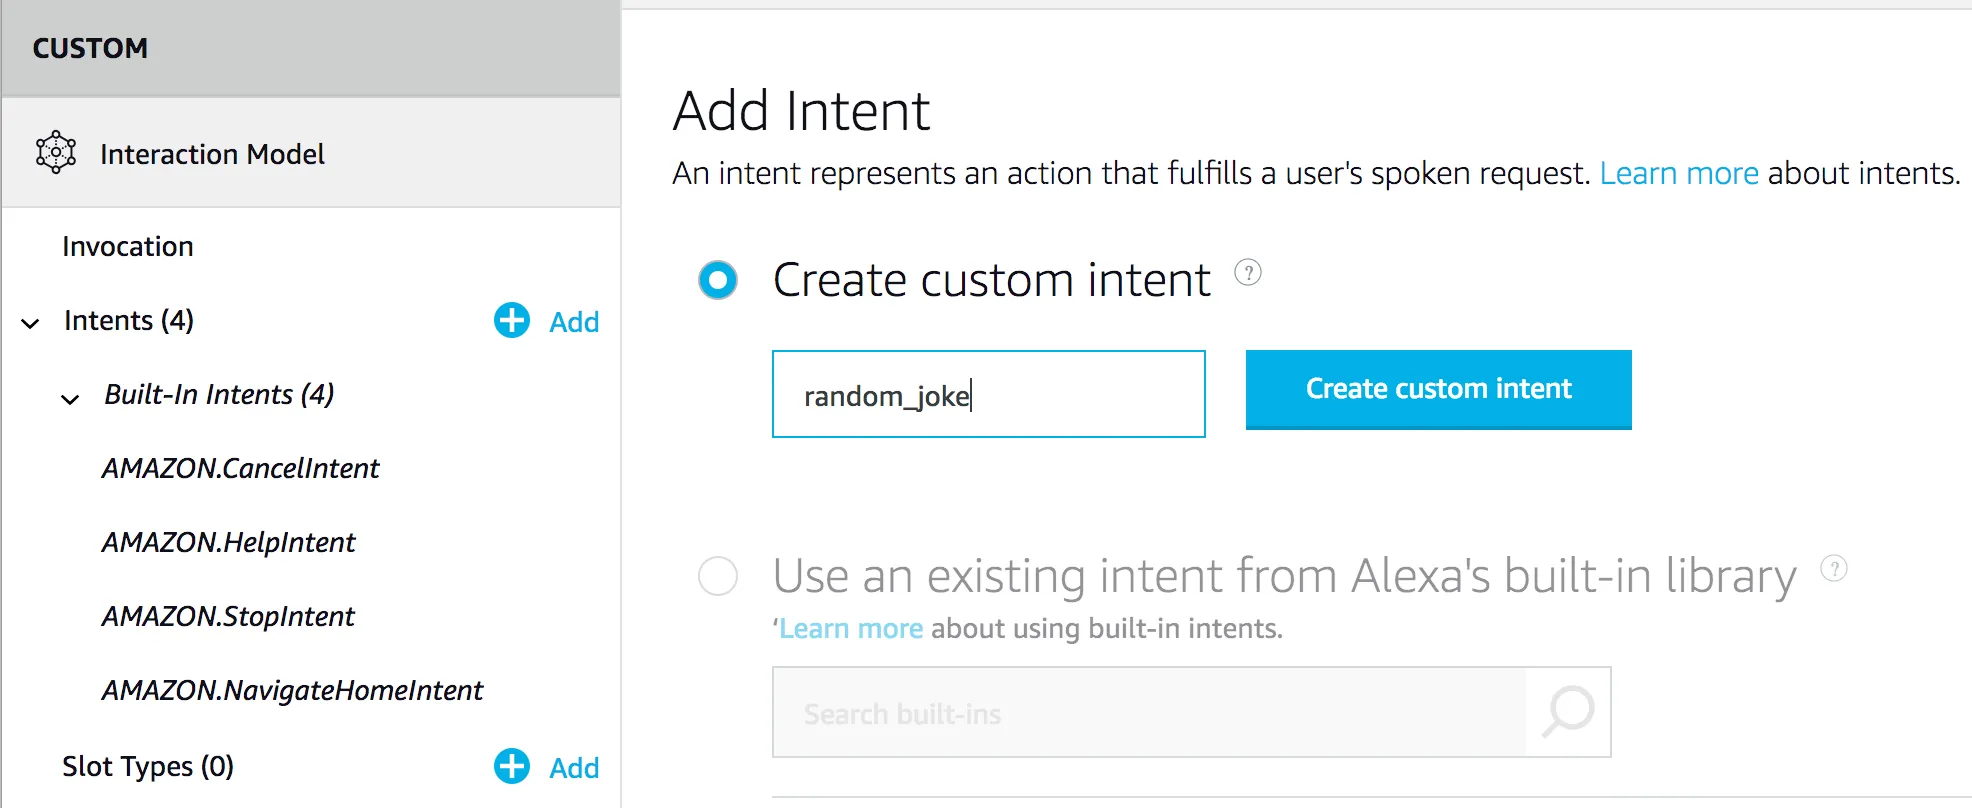Click the Search built-ins input field
This screenshot has height=808, width=1972.
tap(1150, 713)
